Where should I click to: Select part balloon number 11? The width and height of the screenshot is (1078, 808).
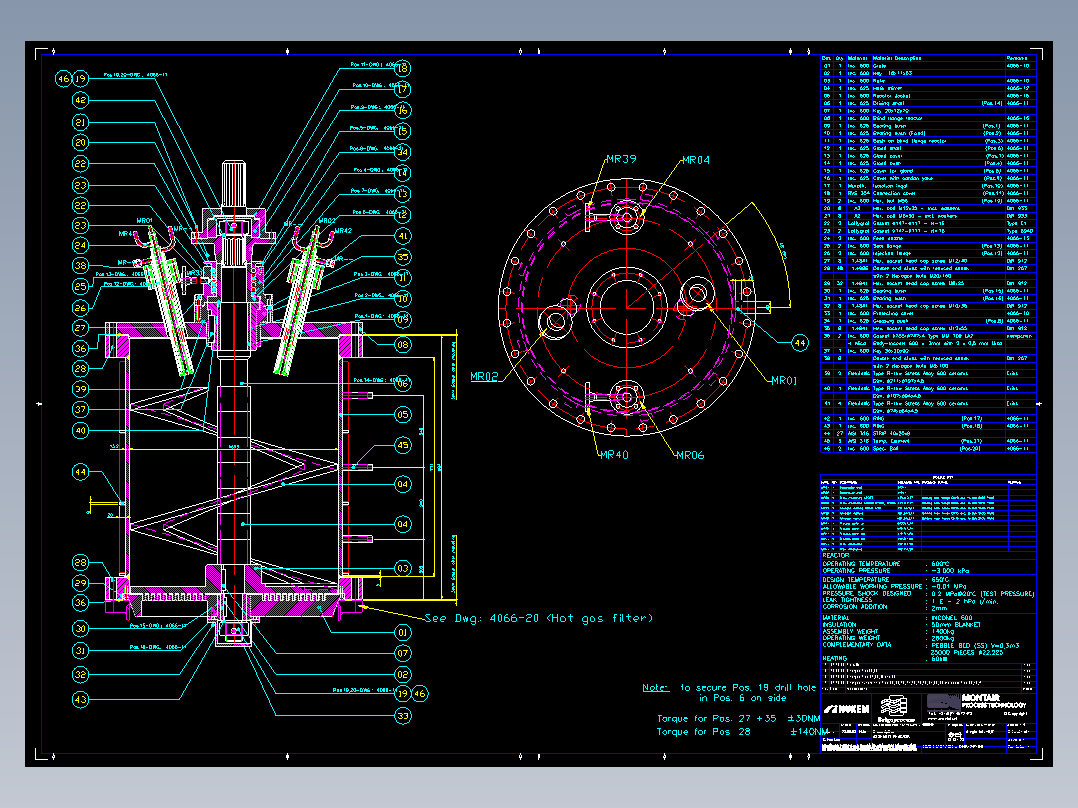[403, 278]
